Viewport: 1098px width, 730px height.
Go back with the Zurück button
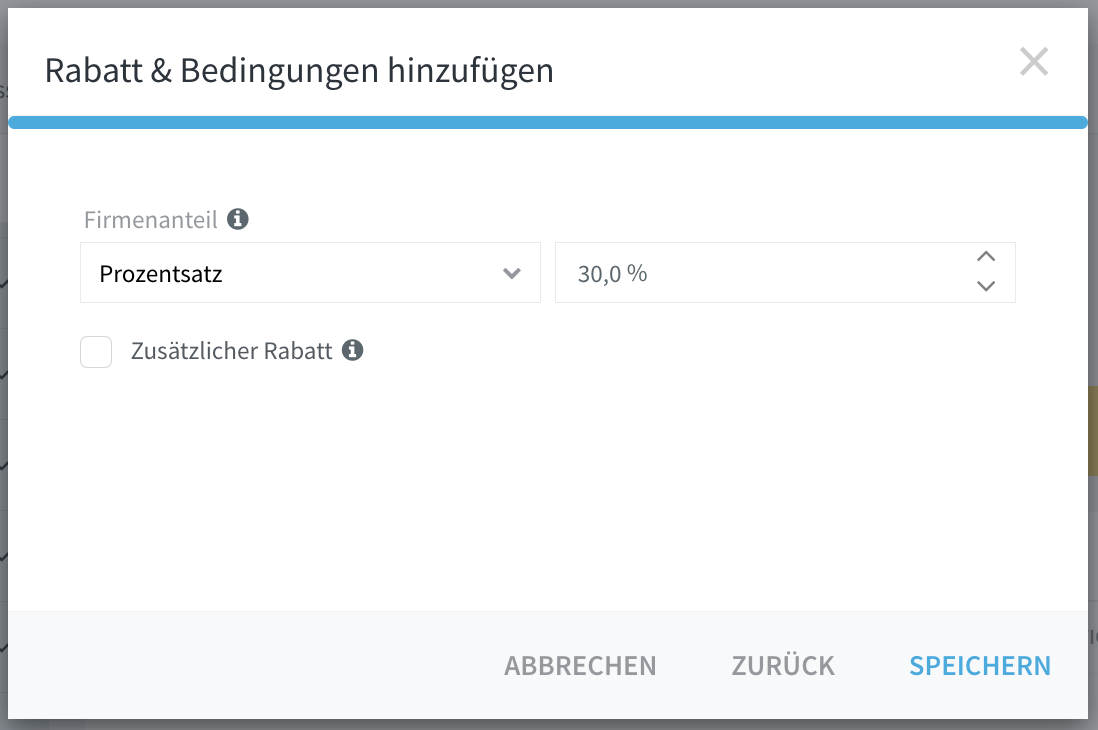pos(784,666)
